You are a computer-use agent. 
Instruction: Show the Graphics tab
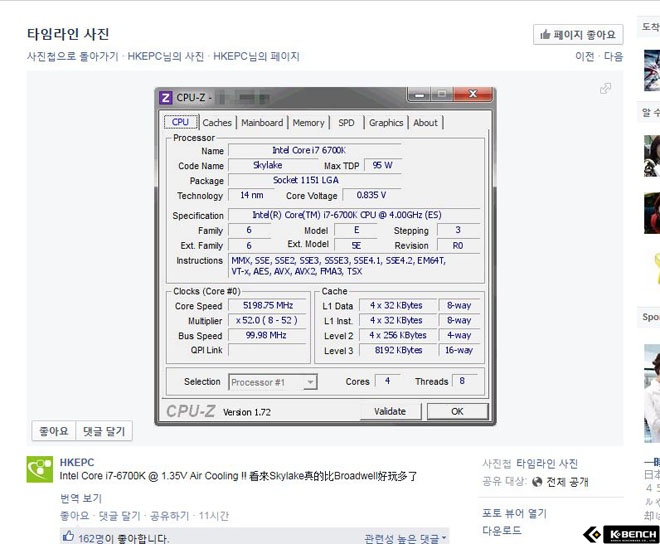point(386,123)
